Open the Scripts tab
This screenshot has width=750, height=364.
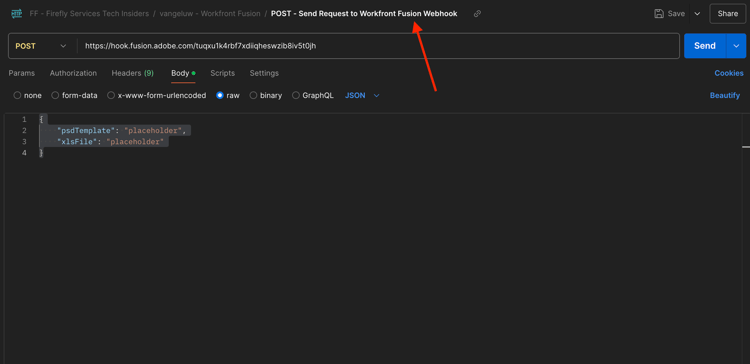click(222, 73)
